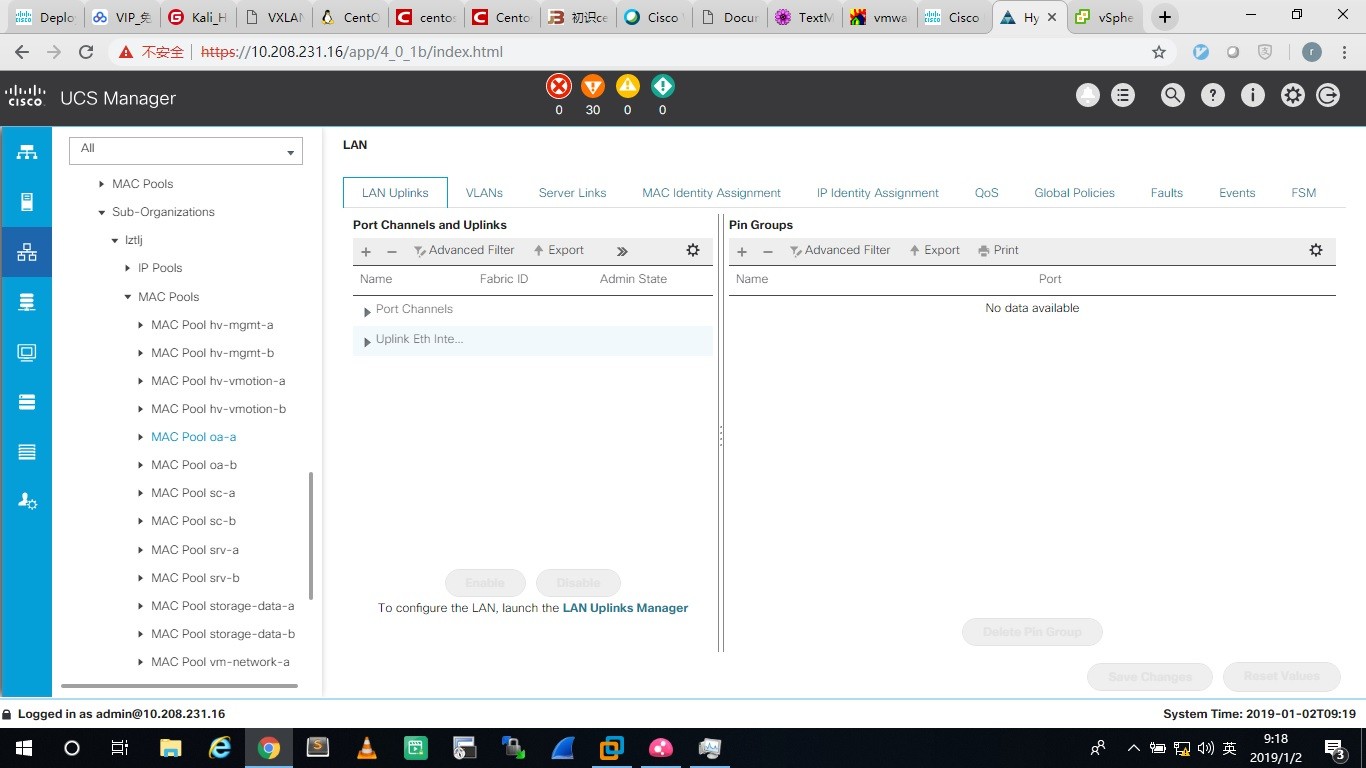Open the IP Identity Assignment tab

point(878,193)
